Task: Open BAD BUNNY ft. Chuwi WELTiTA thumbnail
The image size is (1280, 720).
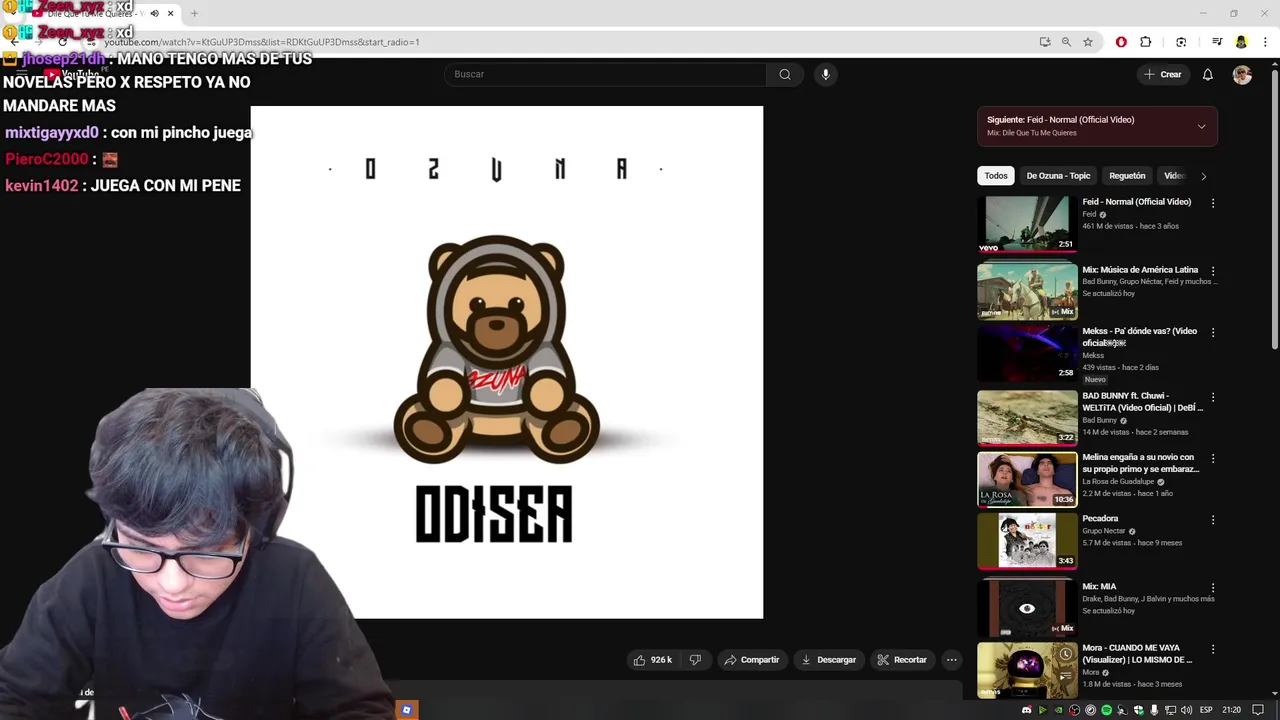Action: (1027, 417)
